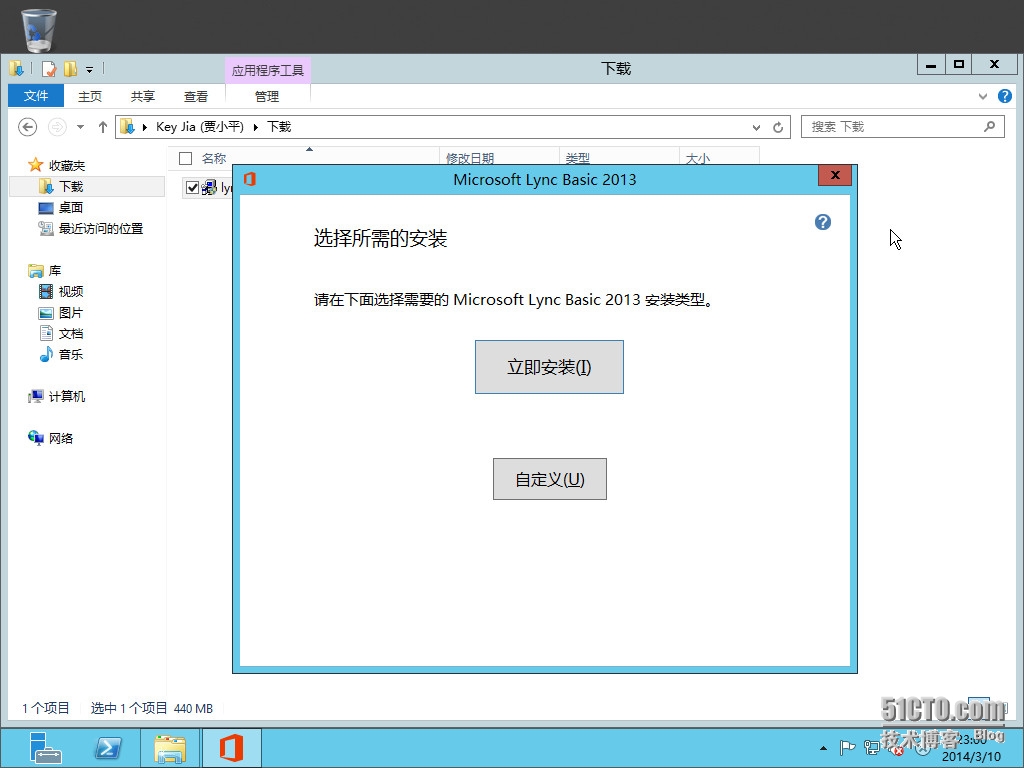Uncheck the lync file item checkbox
Image resolution: width=1024 pixels, height=768 pixels.
[192, 187]
